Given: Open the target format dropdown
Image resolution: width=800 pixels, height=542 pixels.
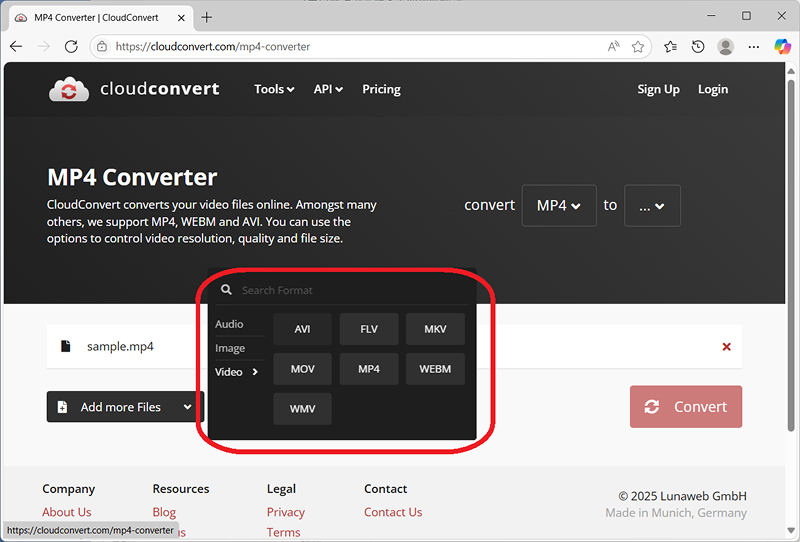Looking at the screenshot, I should point(652,206).
